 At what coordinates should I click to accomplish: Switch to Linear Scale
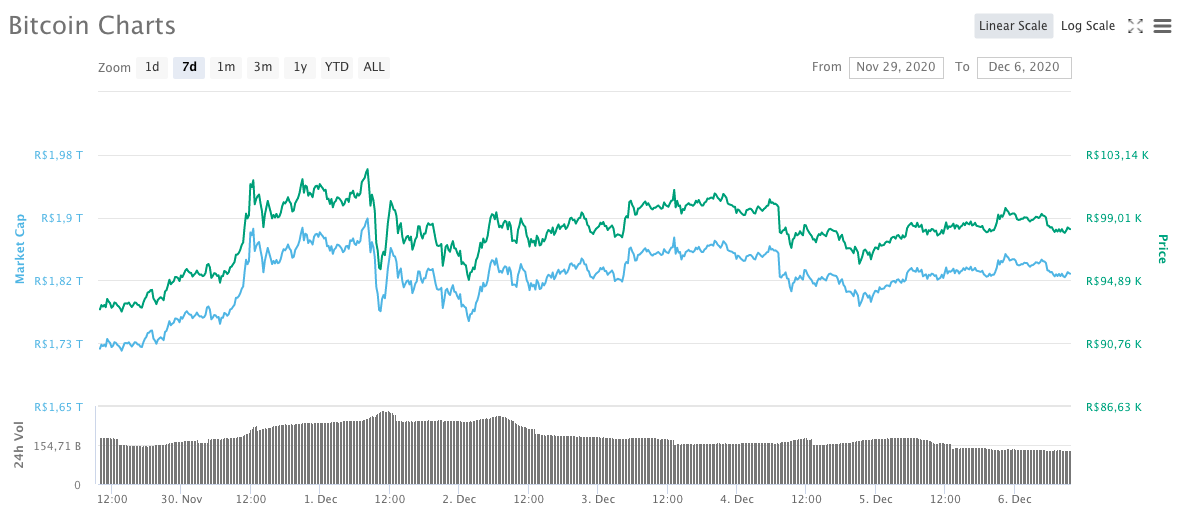tap(1013, 26)
